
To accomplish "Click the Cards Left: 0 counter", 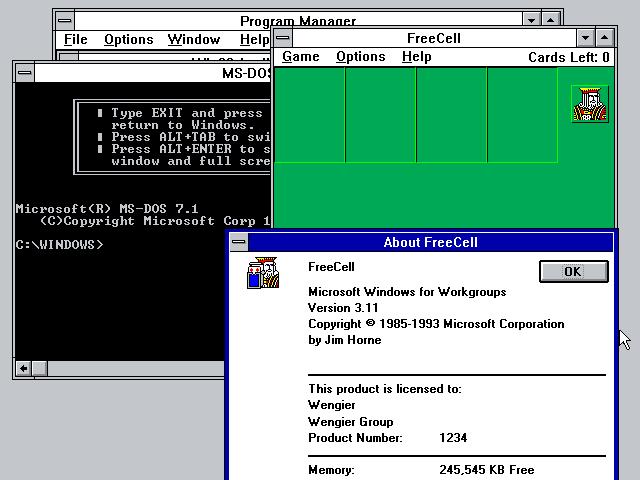I will click(x=569, y=57).
